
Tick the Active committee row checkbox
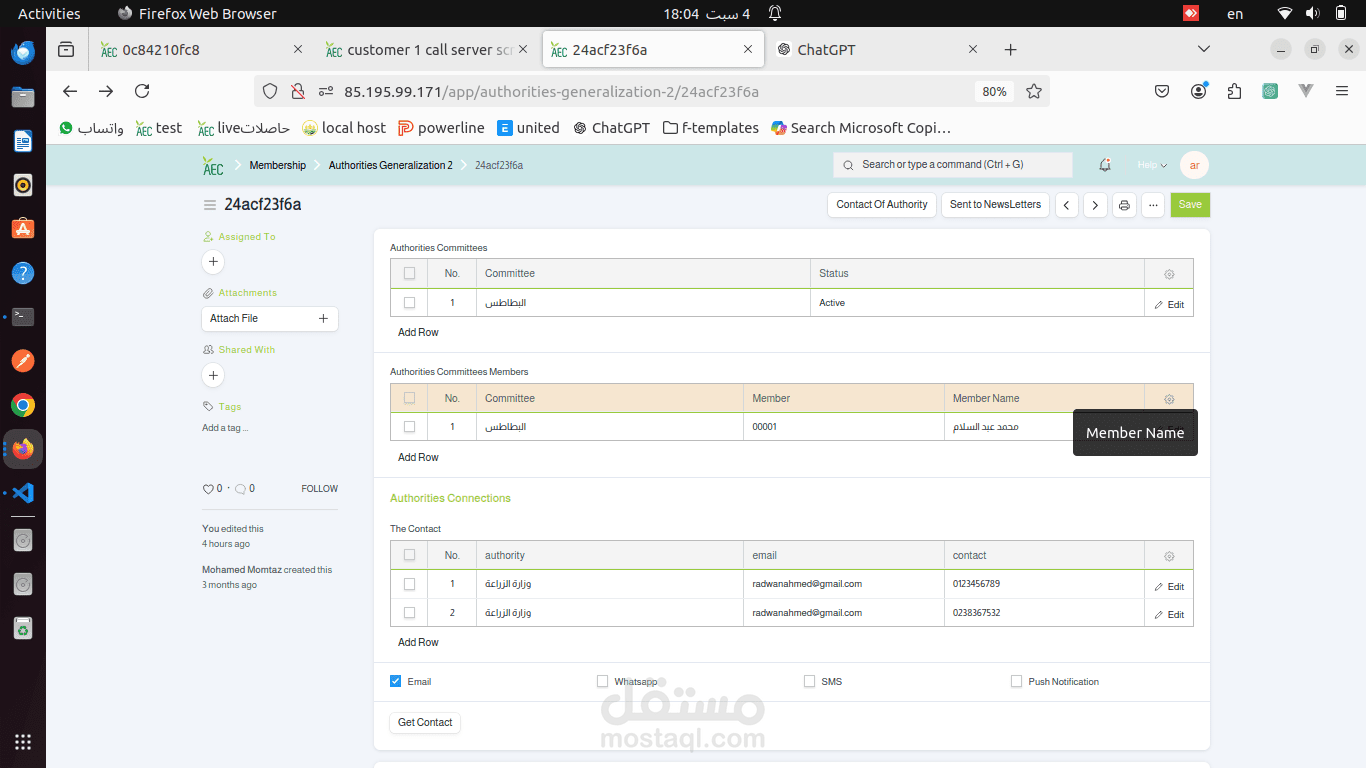tap(409, 302)
